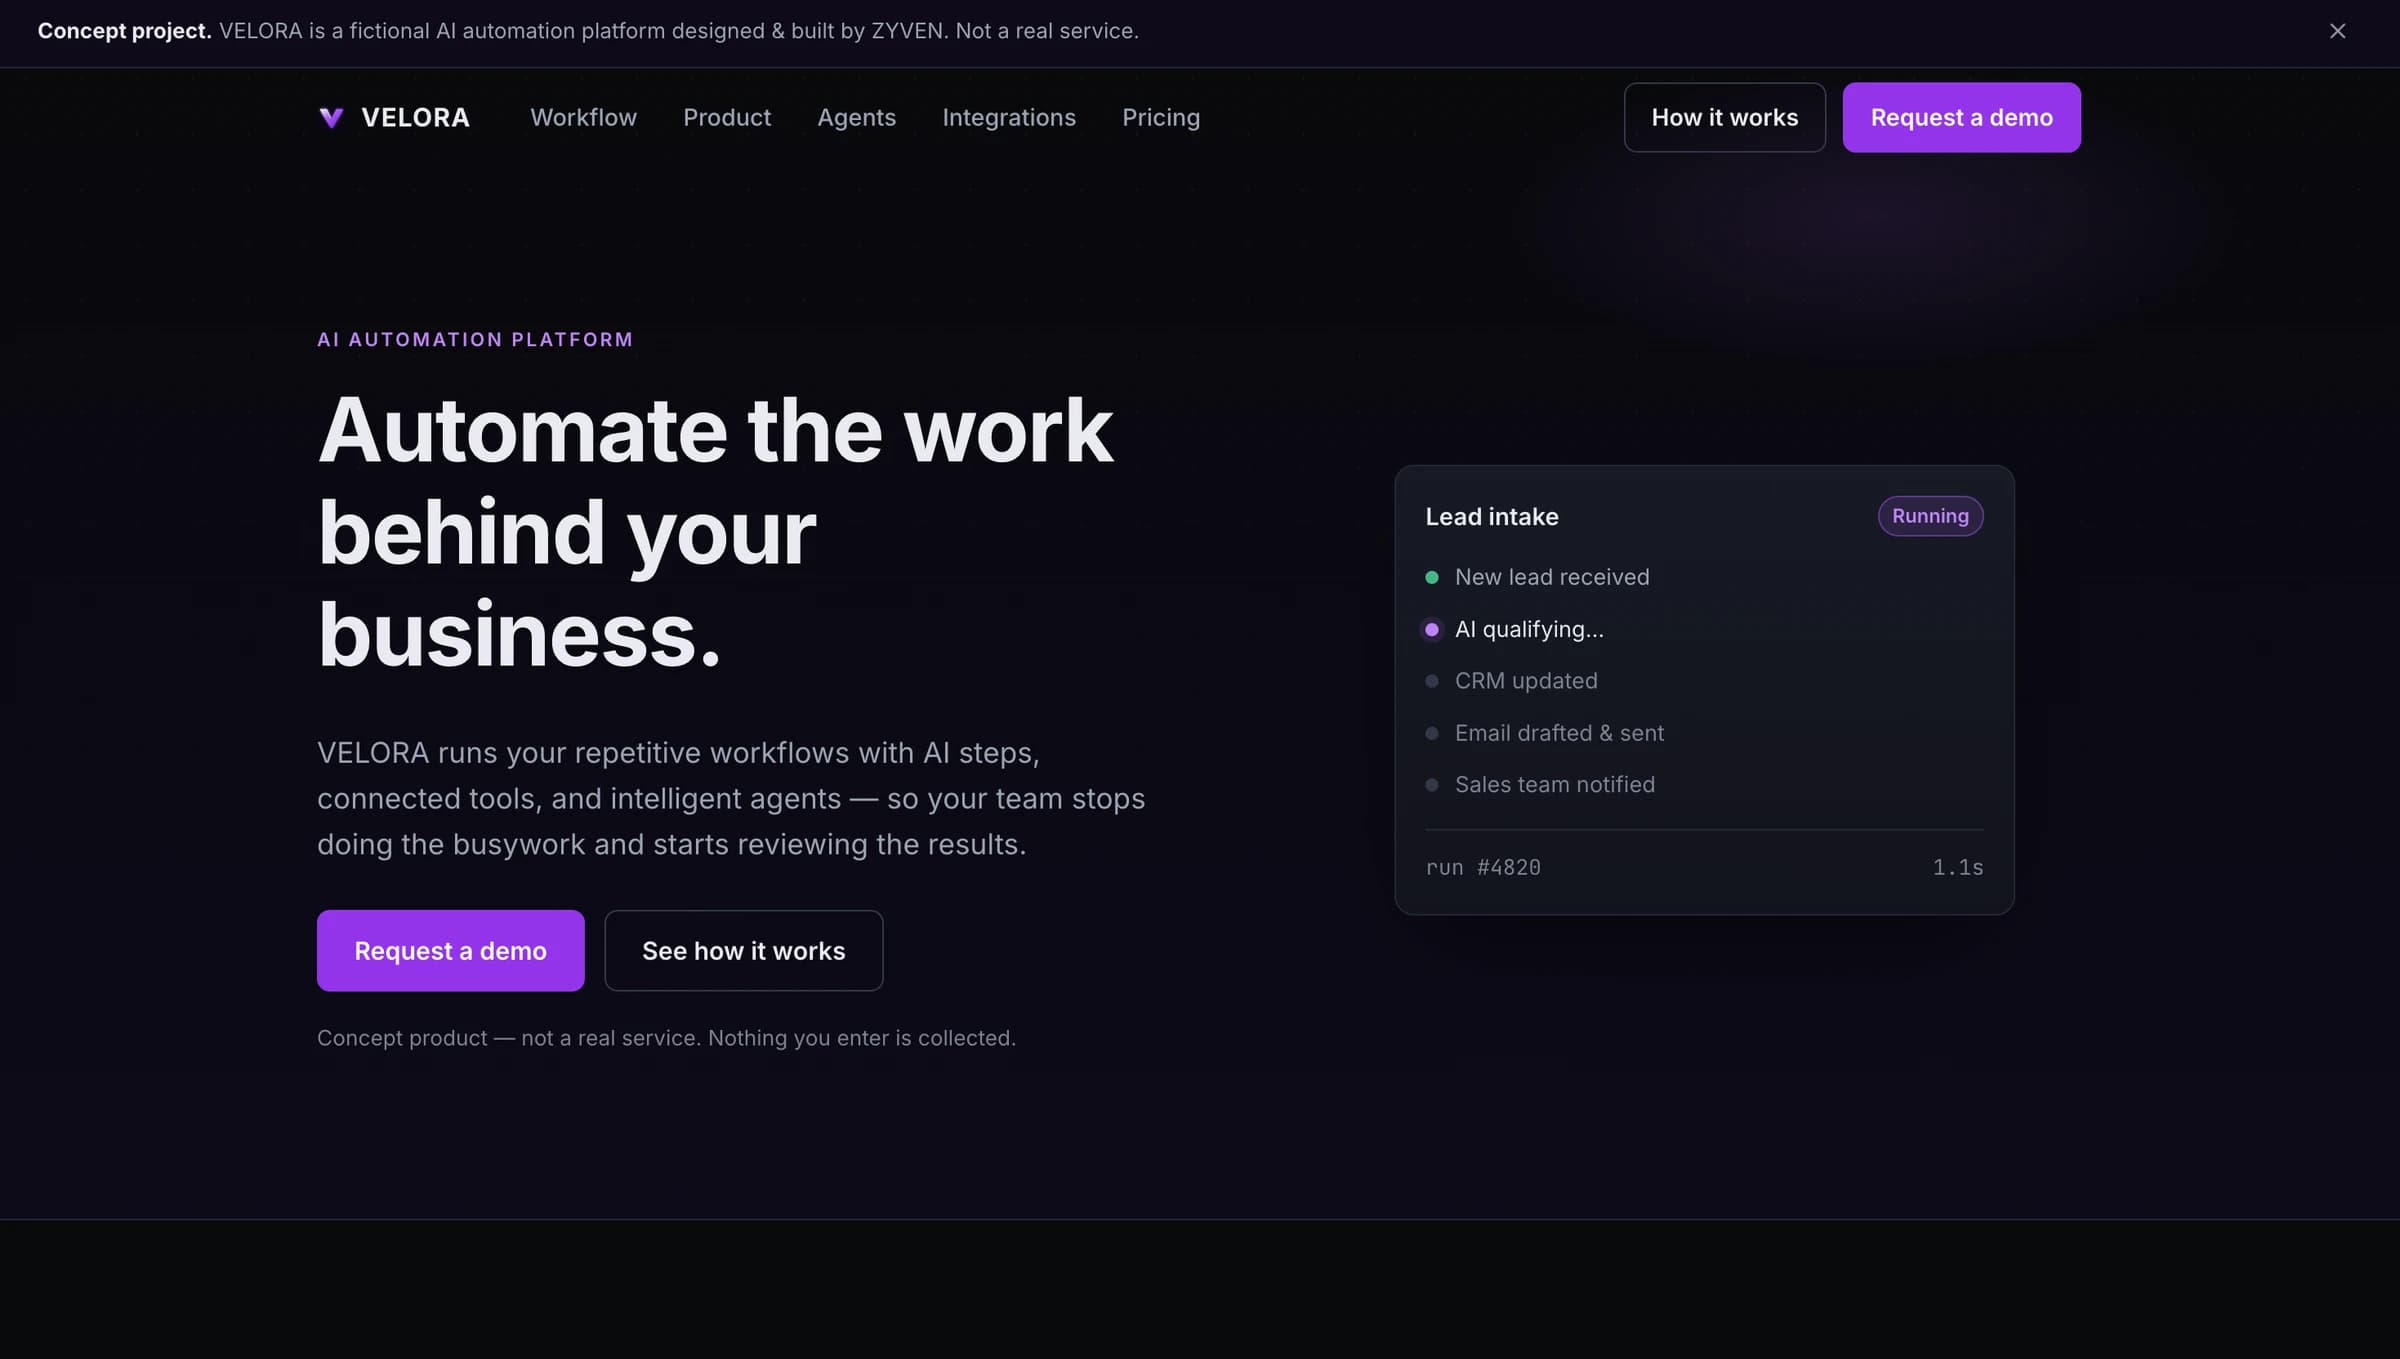2400x1359 pixels.
Task: Navigate to Integrations
Action: coord(1009,117)
